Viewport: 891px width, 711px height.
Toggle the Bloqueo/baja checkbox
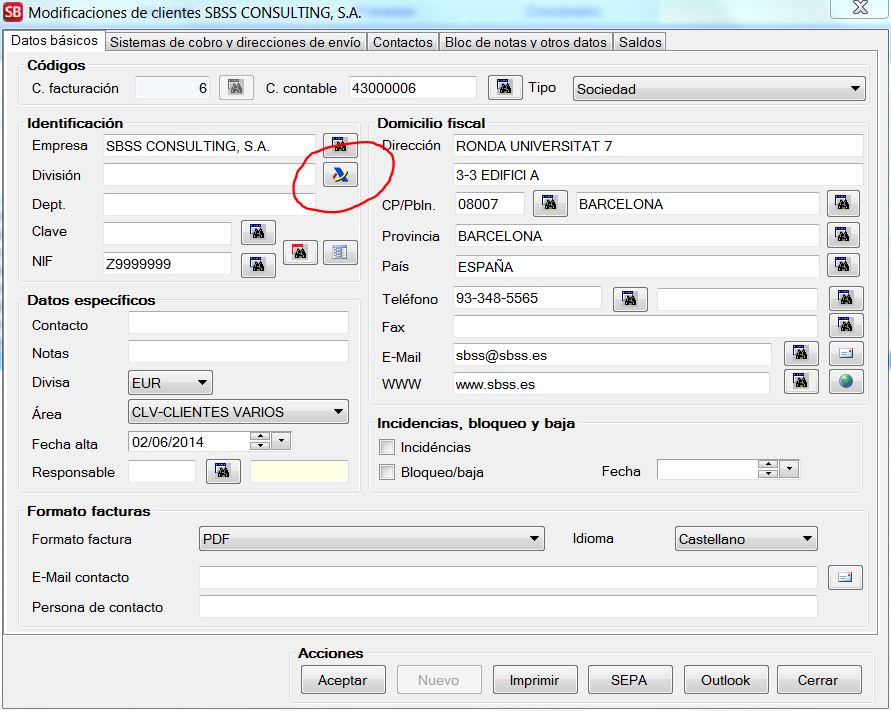coord(387,472)
